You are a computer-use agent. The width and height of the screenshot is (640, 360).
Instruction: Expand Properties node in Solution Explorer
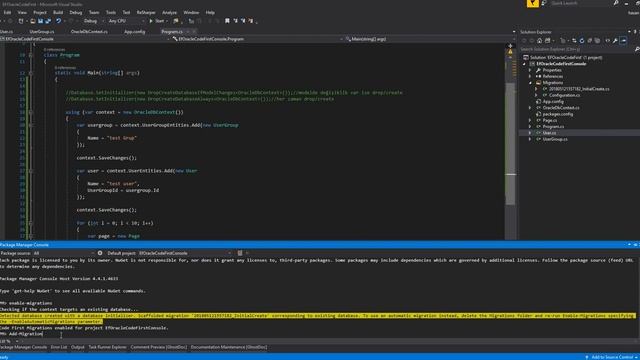coord(530,70)
